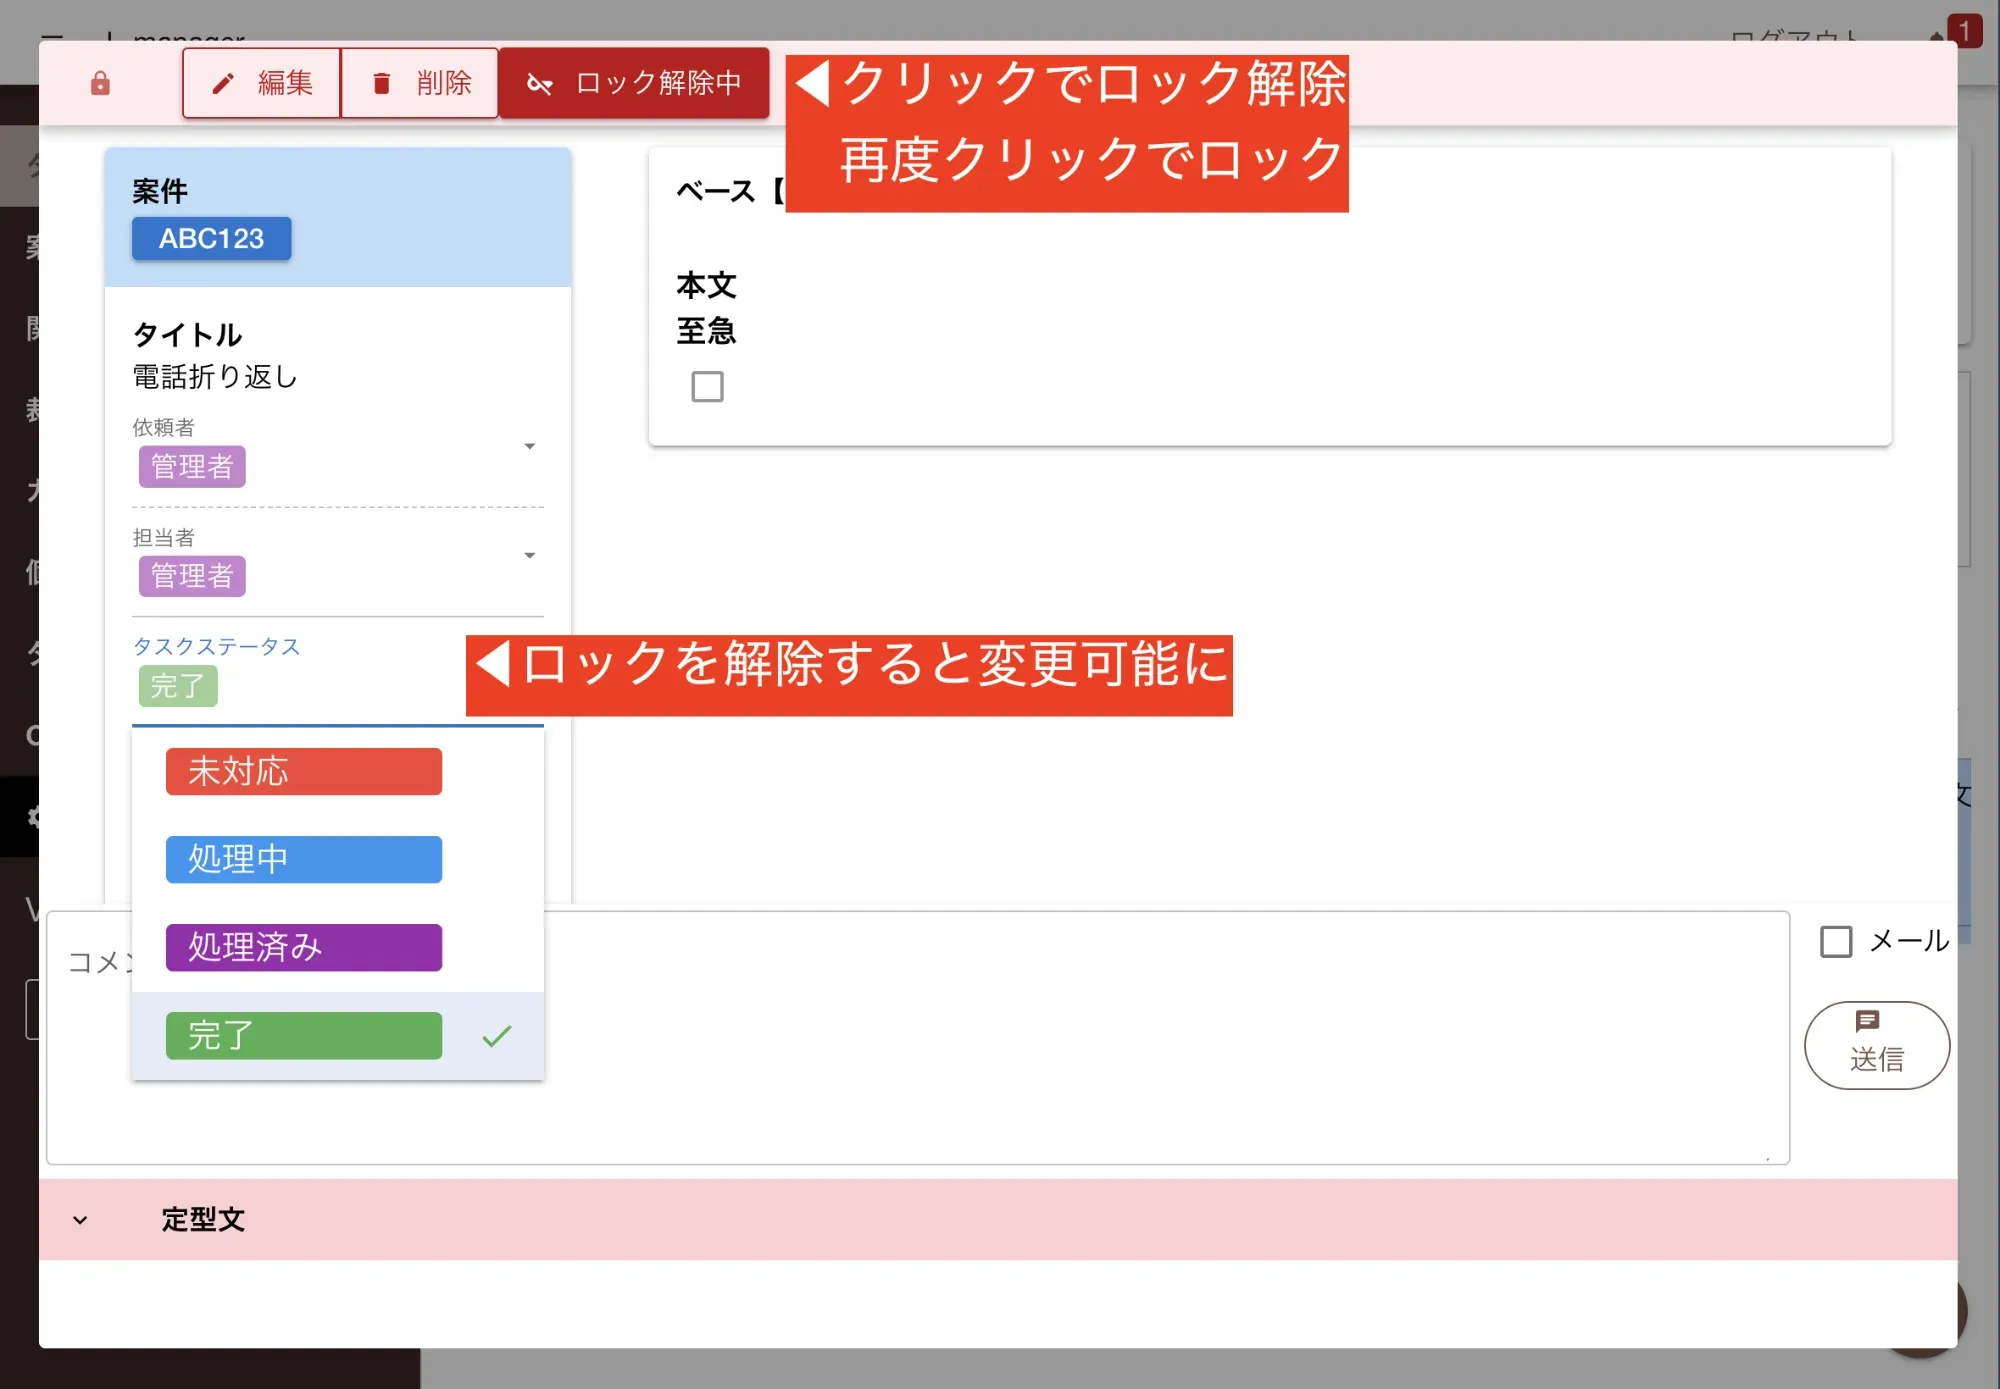Click the trash icon on the 削除 button

(x=381, y=84)
